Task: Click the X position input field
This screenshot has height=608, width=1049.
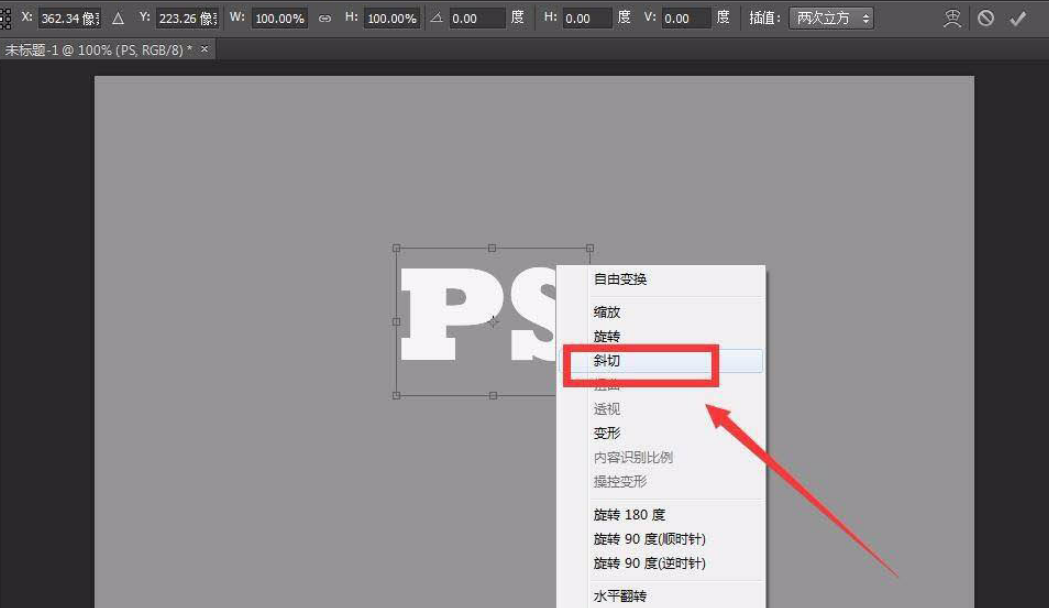Action: 70,18
